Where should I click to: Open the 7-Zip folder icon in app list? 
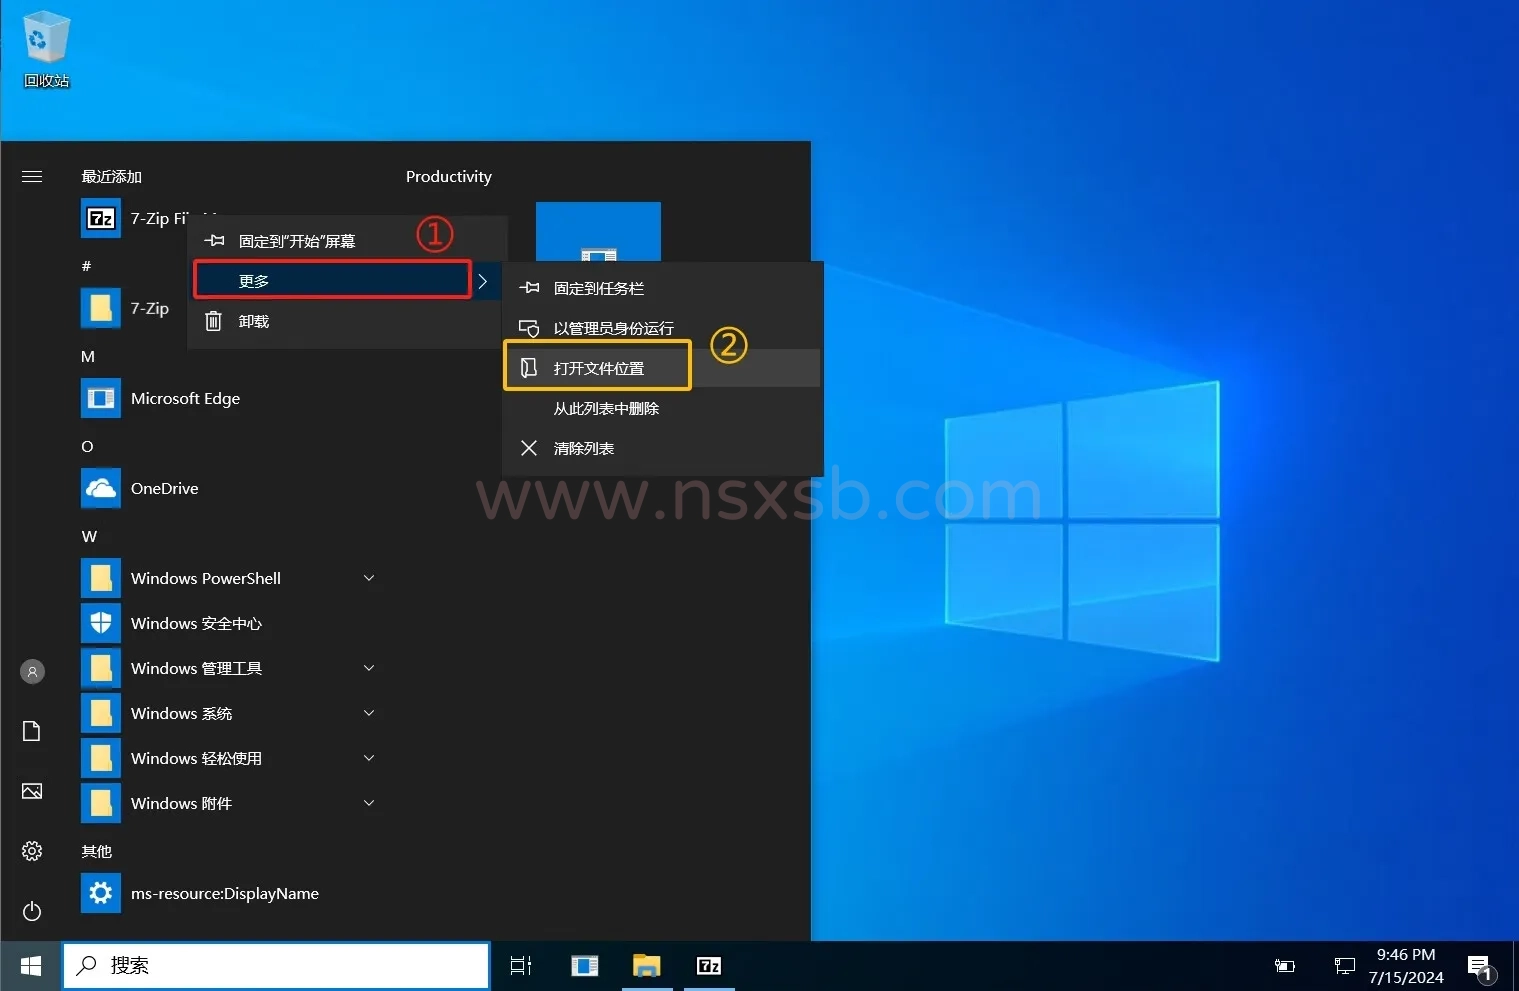click(x=101, y=308)
